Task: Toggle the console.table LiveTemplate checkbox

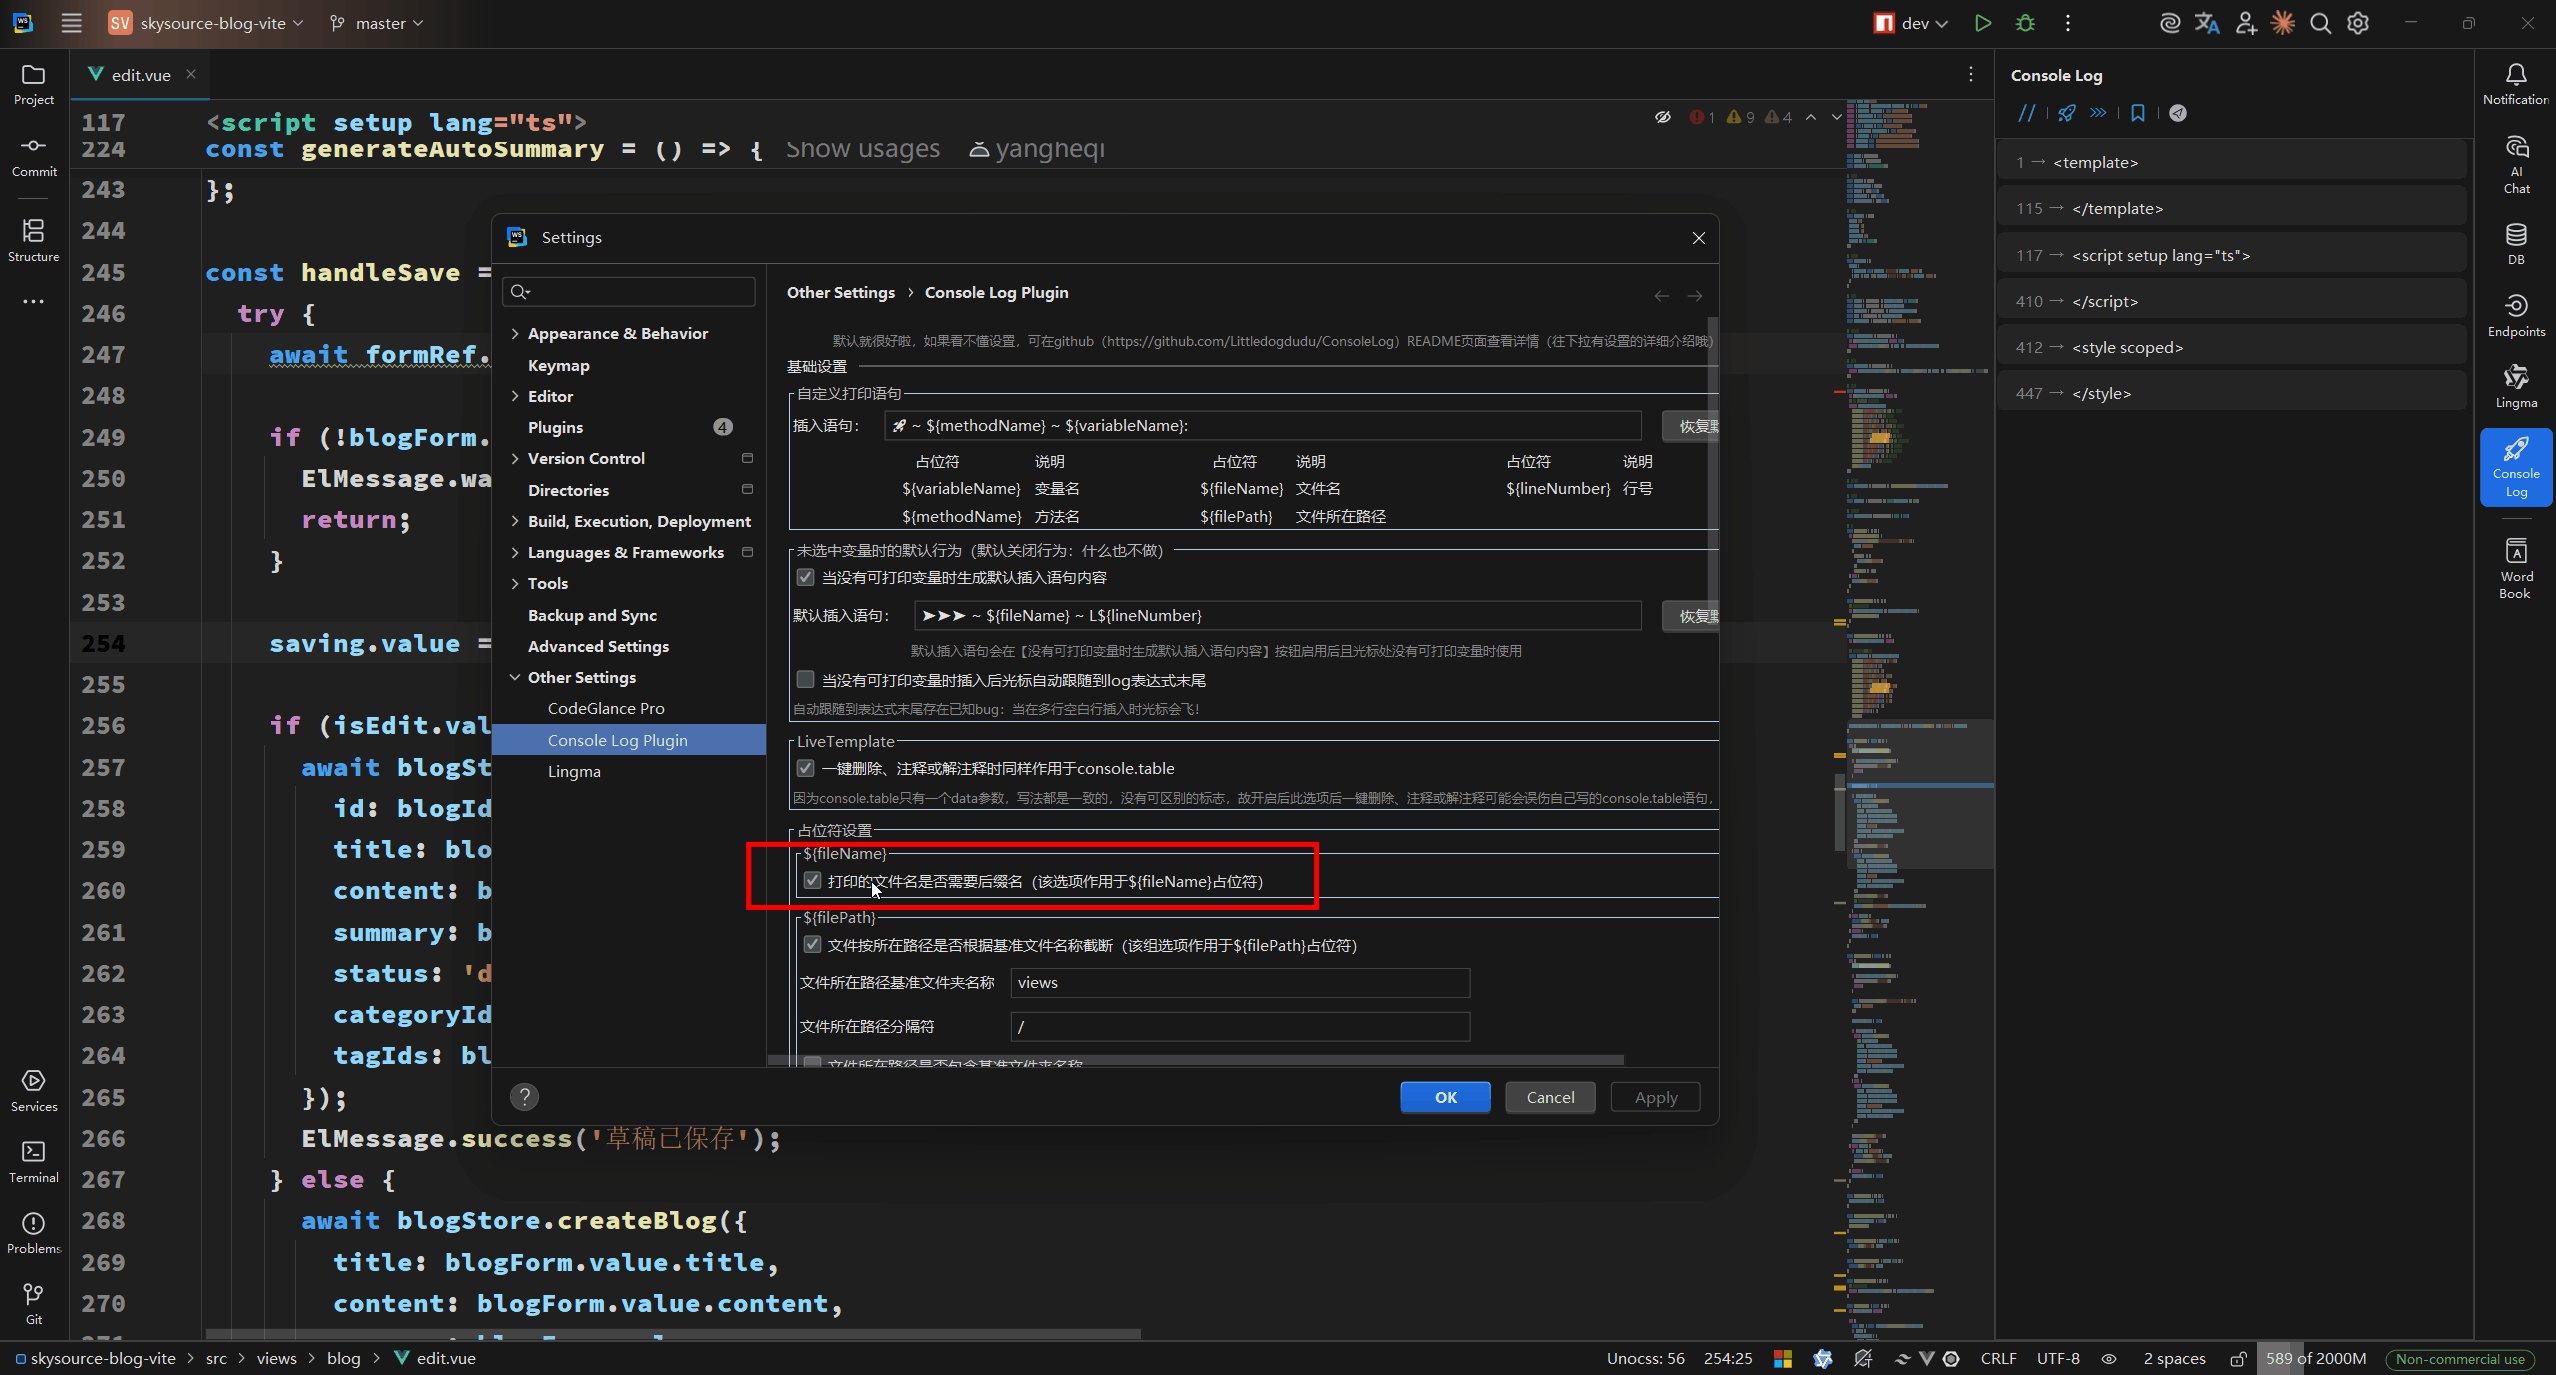Action: [x=805, y=768]
